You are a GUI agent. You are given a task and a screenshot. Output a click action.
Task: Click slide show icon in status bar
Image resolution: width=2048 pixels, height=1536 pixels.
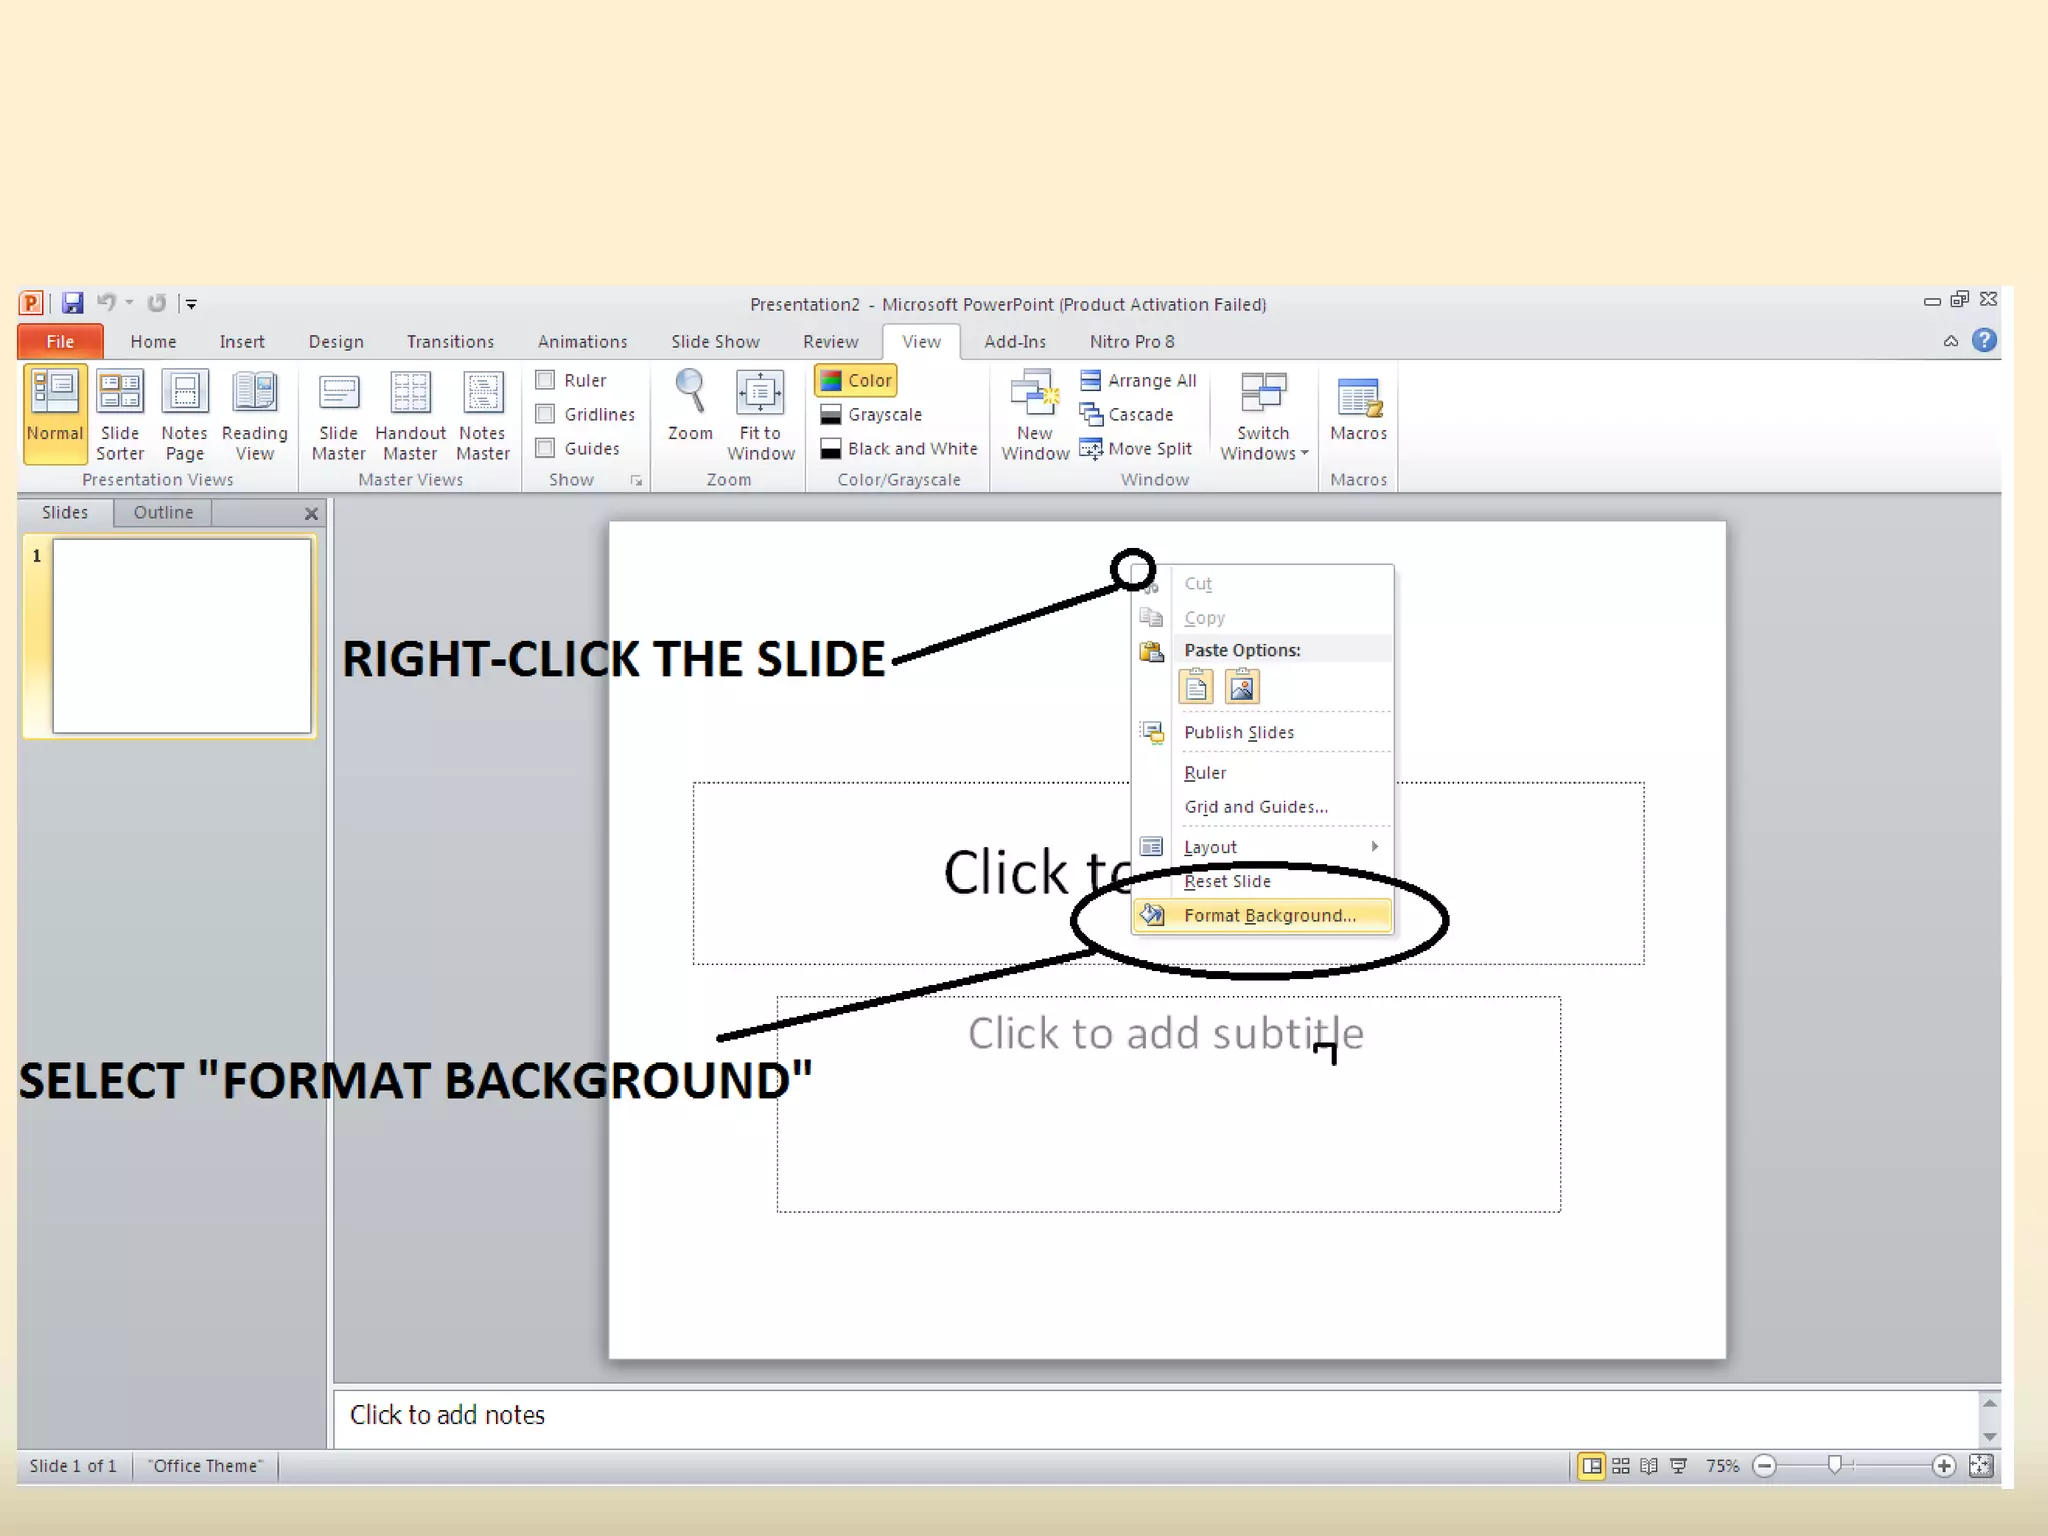click(x=1679, y=1466)
